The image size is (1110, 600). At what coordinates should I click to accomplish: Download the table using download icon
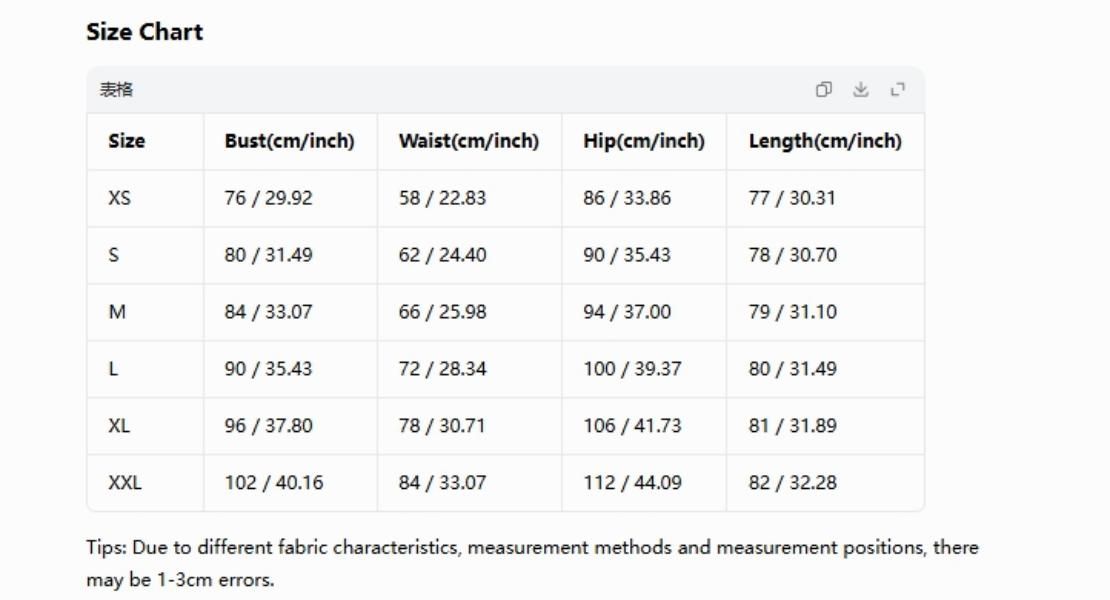pyautogui.click(x=860, y=89)
